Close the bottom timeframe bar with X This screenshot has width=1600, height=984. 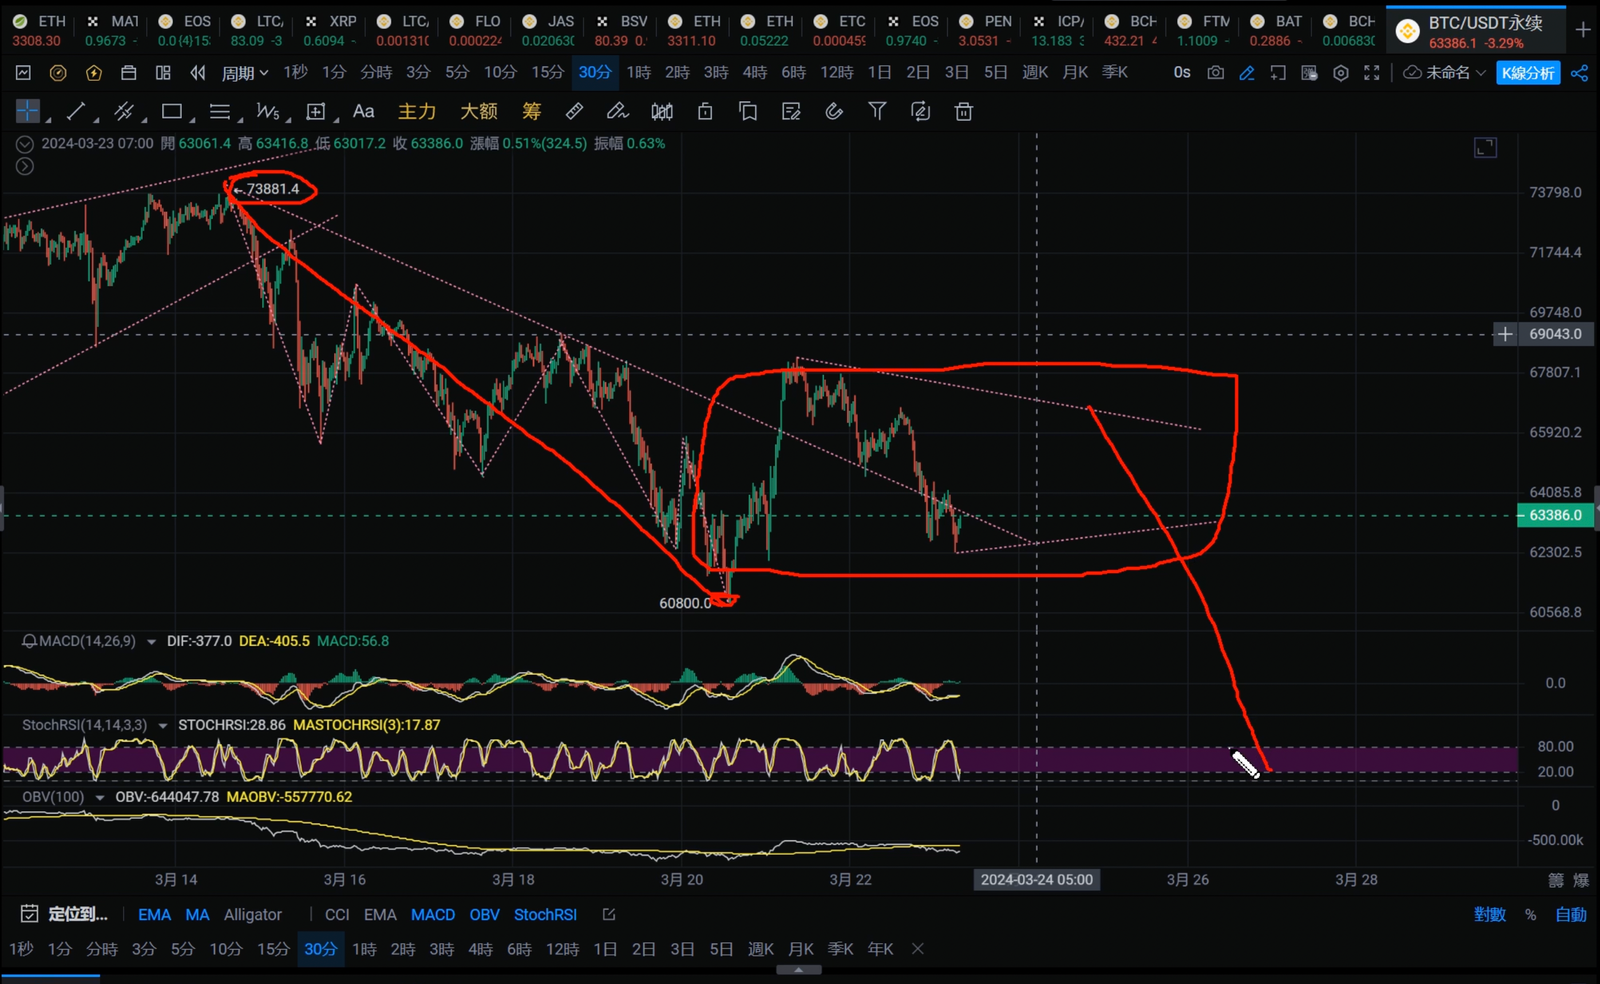(918, 948)
